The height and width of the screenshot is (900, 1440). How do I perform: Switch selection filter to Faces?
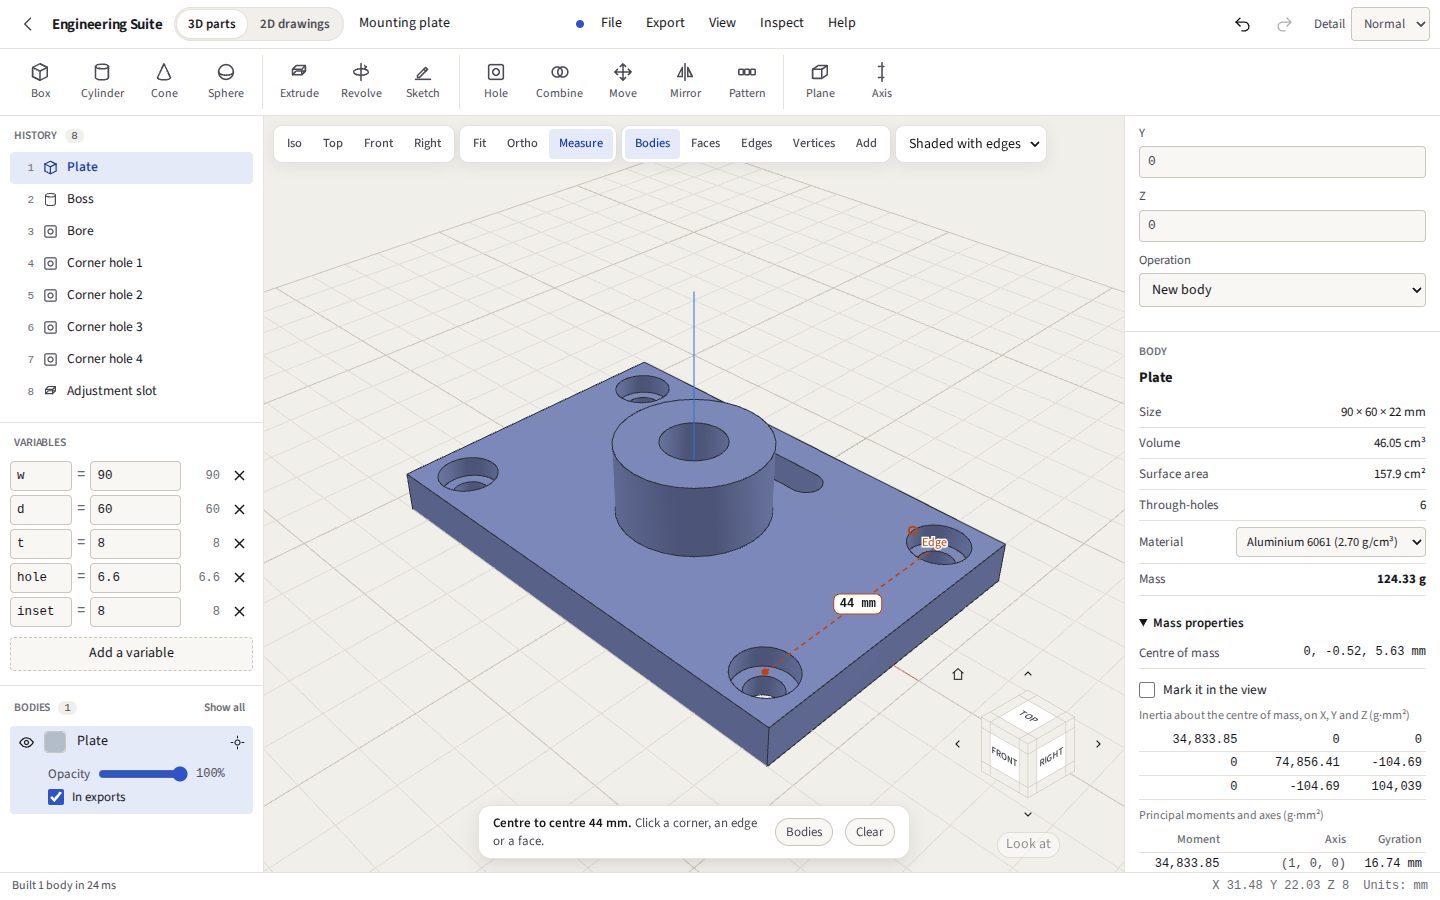(705, 144)
